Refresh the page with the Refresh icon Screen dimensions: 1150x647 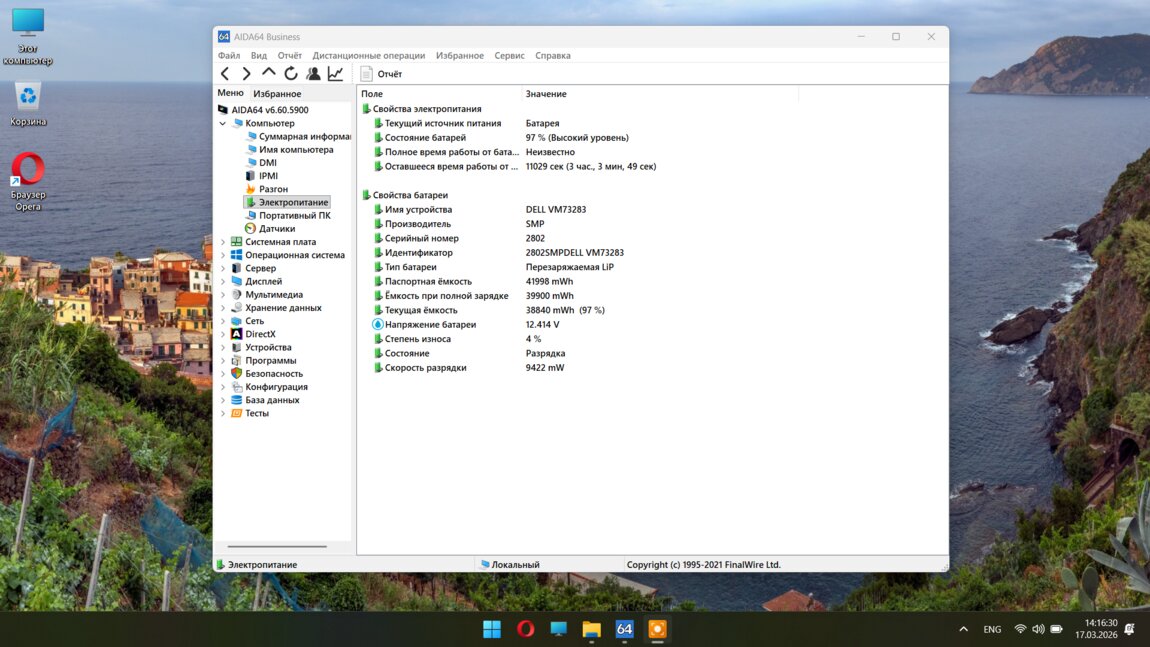291,74
